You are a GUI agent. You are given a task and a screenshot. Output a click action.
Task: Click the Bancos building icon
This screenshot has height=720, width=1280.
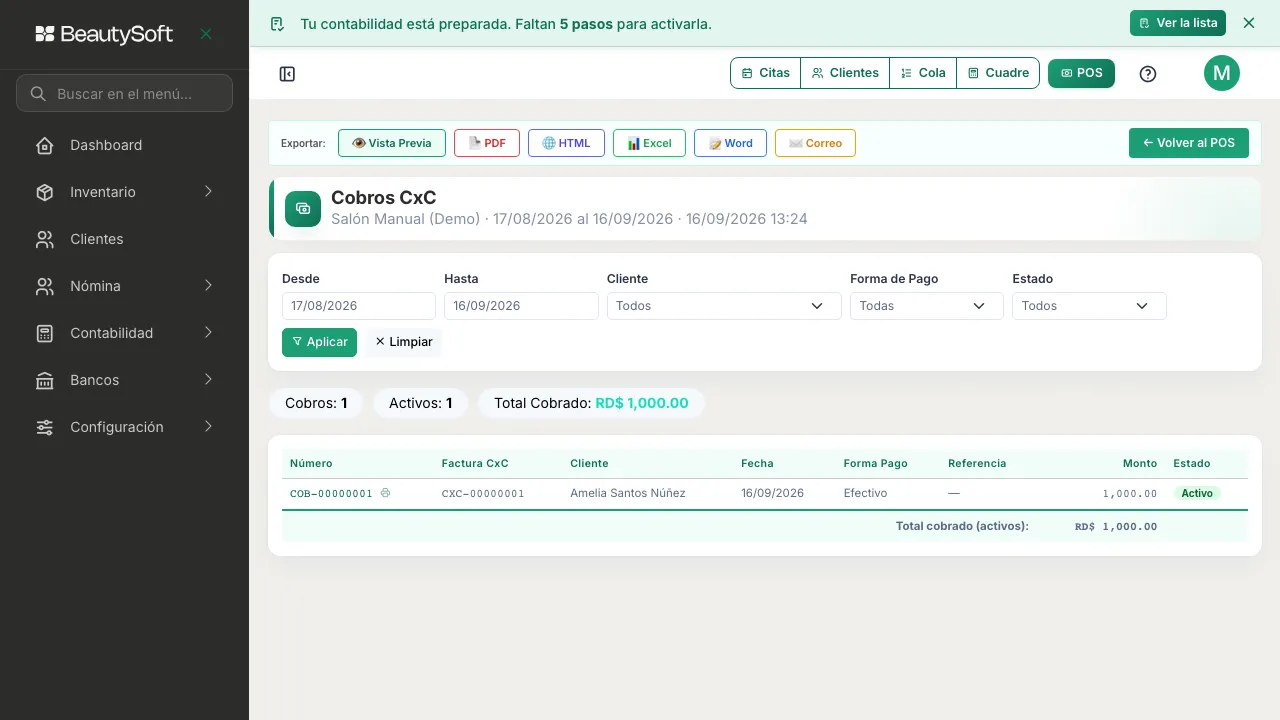(45, 380)
